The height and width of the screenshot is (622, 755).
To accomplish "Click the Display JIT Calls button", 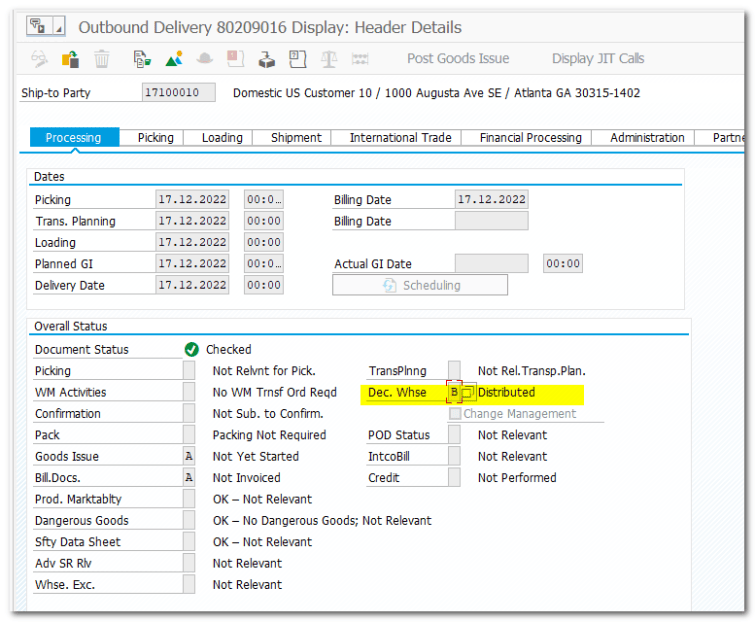I will [x=598, y=58].
